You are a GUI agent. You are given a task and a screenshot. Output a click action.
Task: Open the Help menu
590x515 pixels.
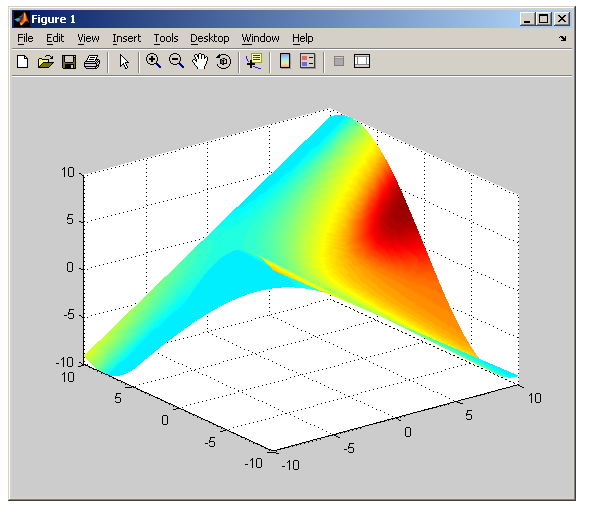point(303,38)
